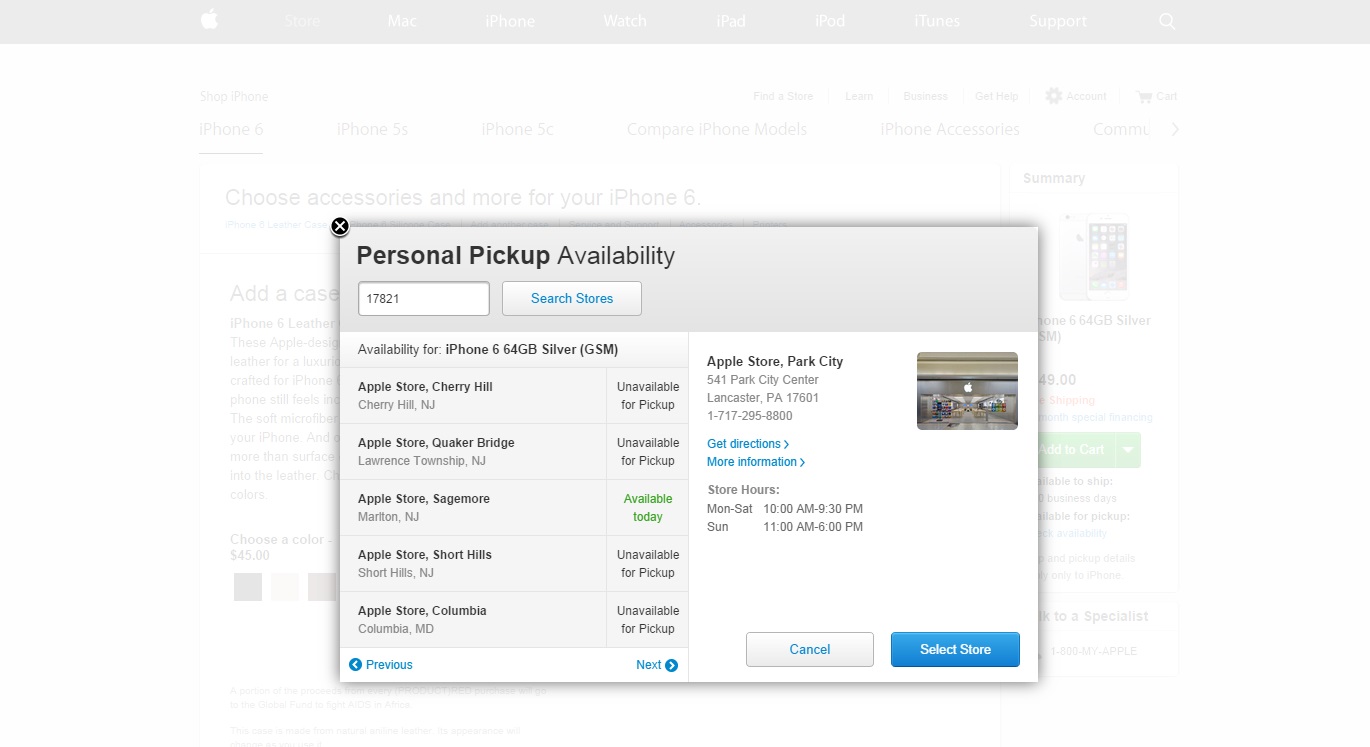
Task: Click the Park City store photo
Action: click(x=967, y=391)
